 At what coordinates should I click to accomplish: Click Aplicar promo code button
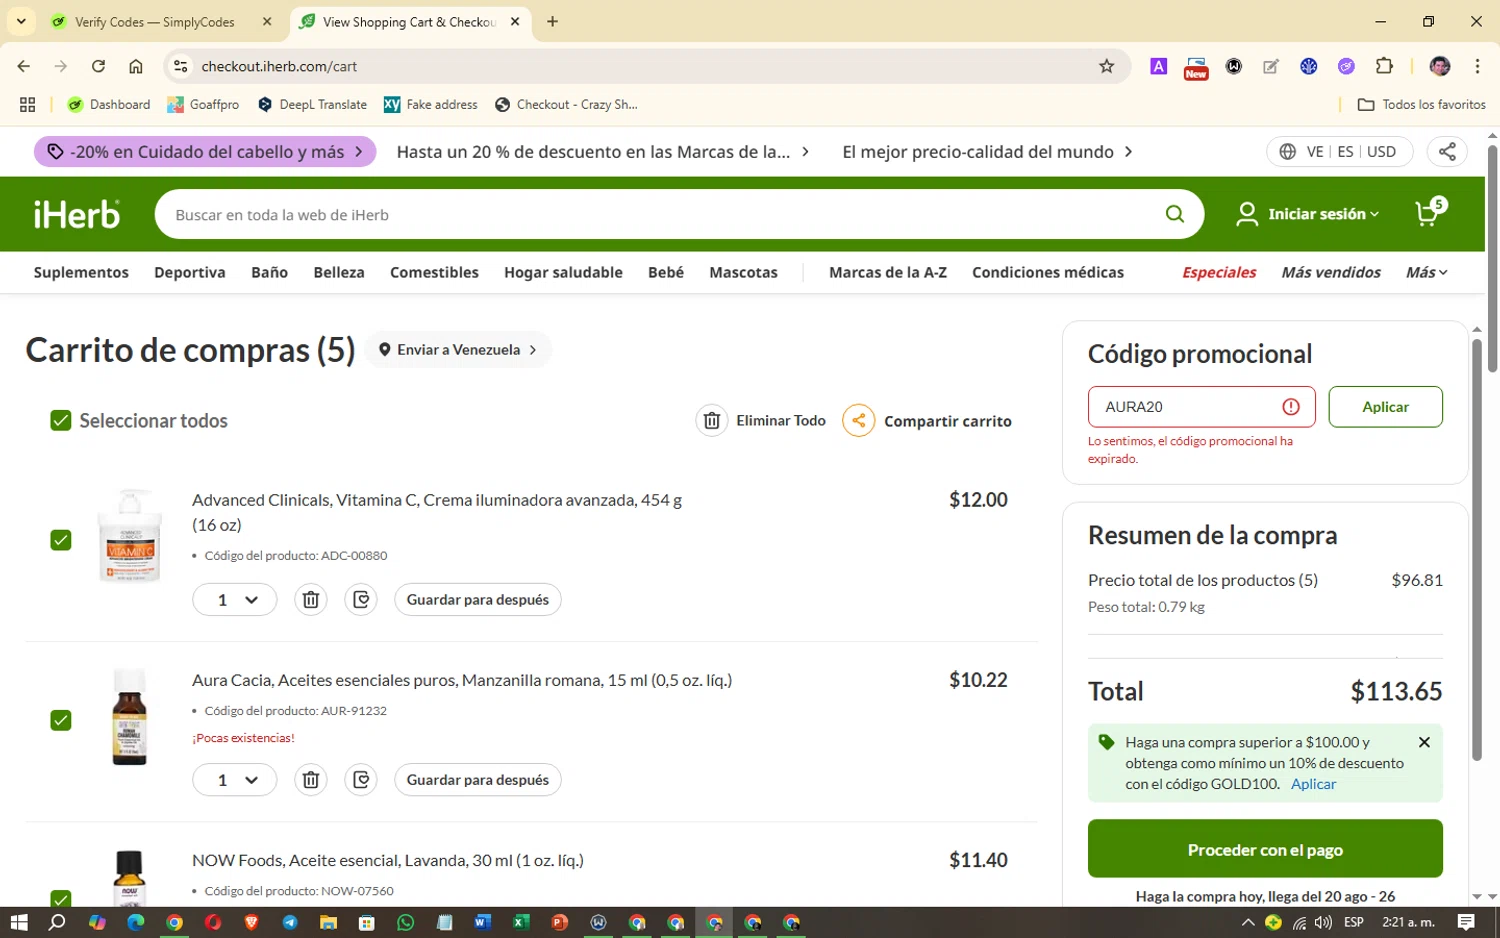pos(1385,407)
